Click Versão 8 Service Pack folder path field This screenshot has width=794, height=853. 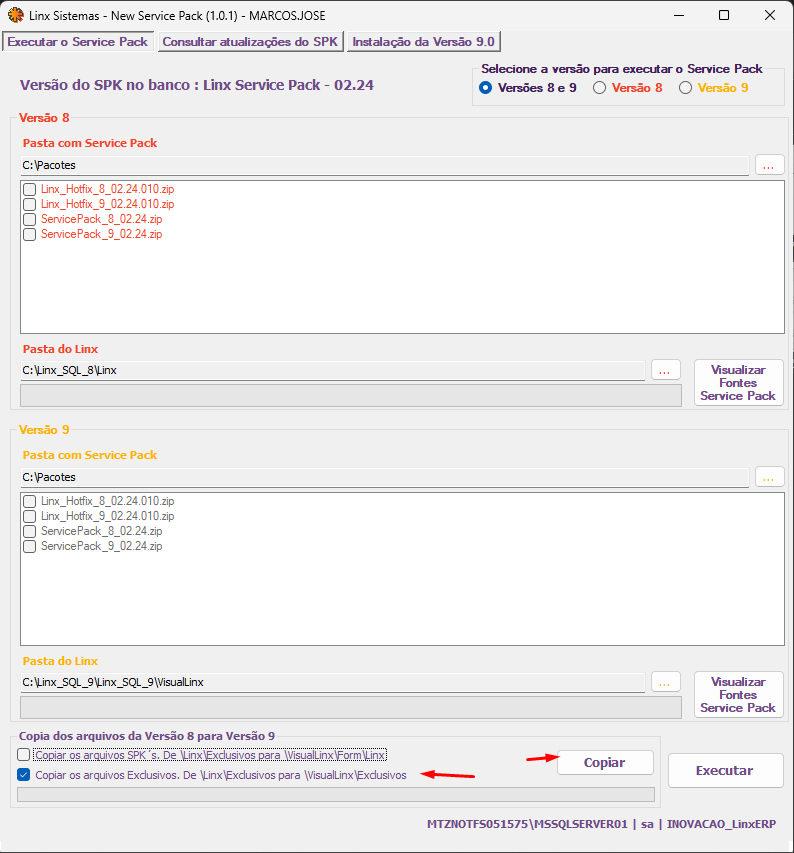(x=384, y=165)
